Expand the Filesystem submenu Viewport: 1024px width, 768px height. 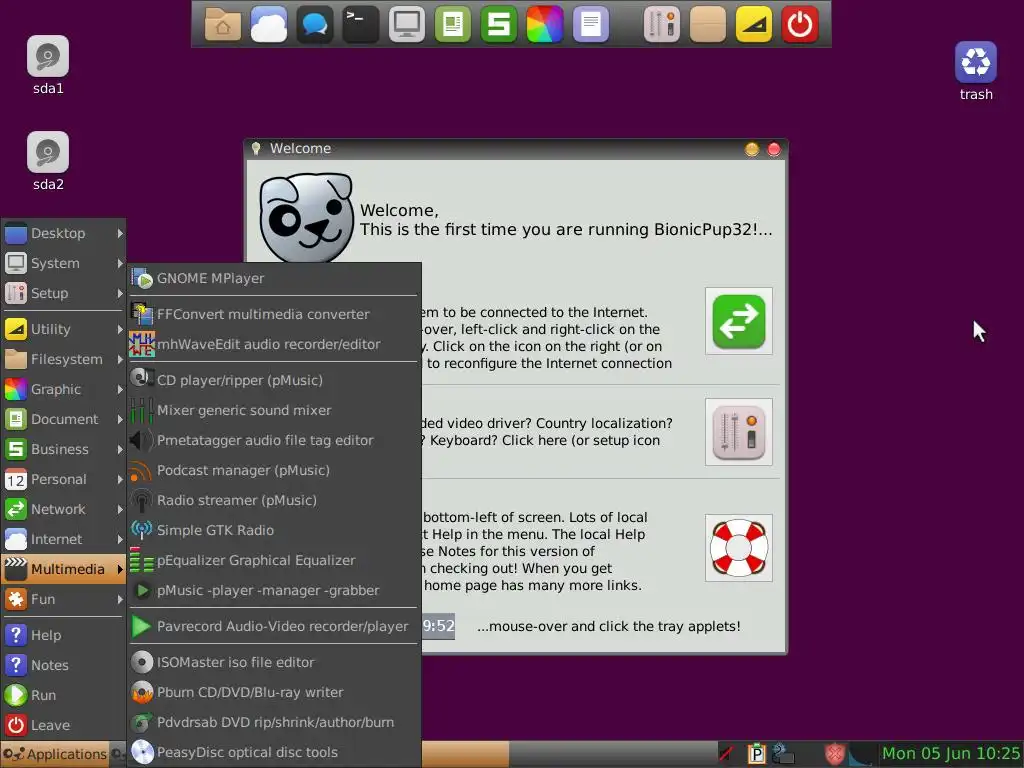(x=63, y=359)
